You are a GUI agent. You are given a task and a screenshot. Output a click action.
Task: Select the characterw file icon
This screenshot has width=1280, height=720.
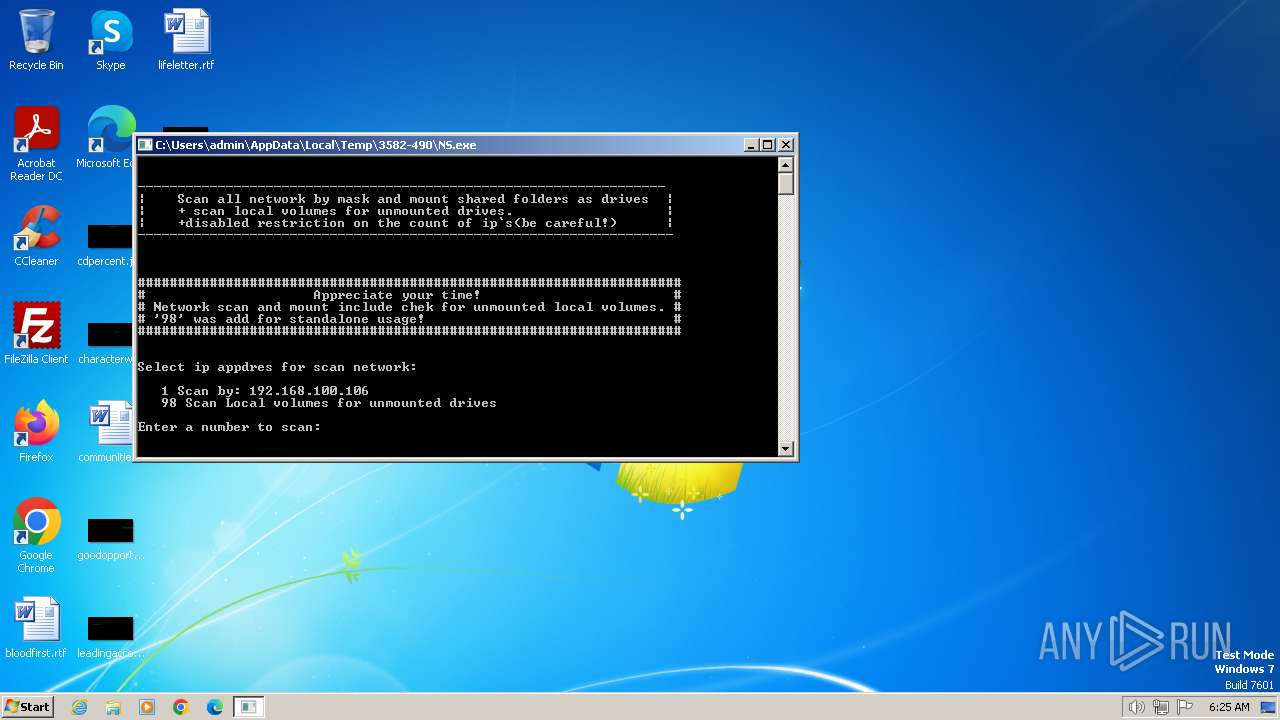coord(108,342)
